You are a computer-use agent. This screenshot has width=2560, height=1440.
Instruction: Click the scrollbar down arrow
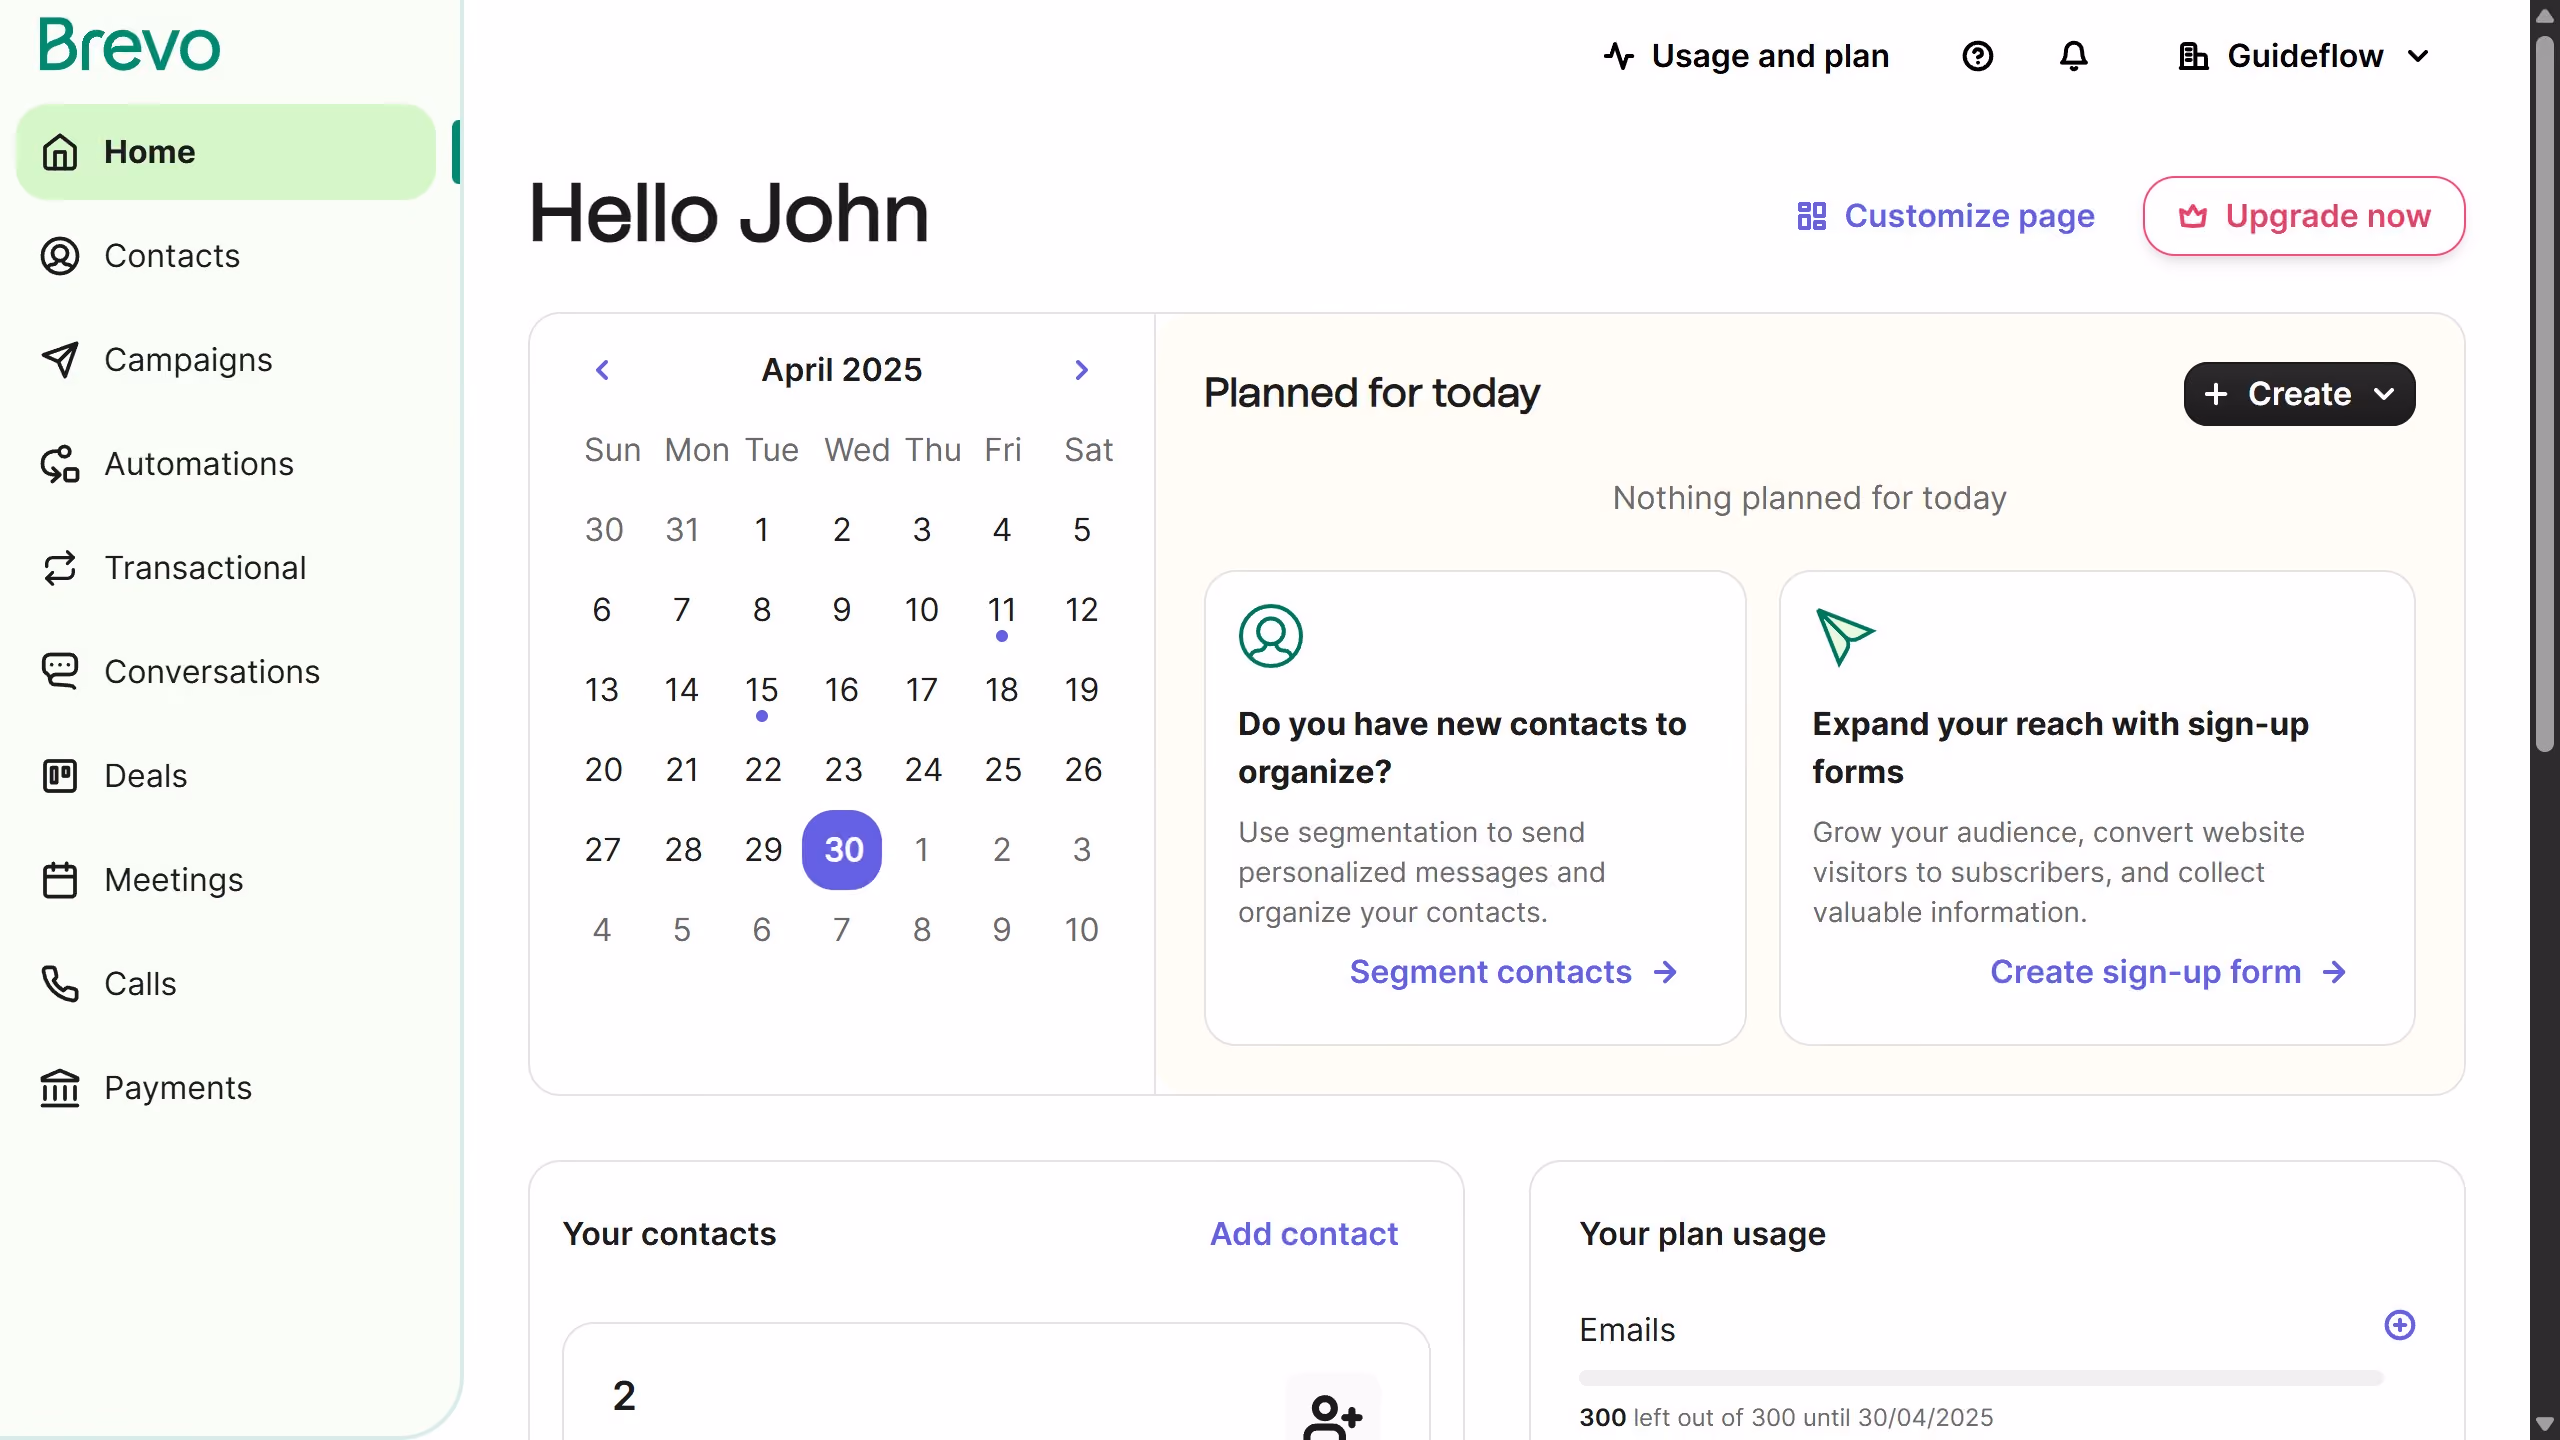2545,1424
